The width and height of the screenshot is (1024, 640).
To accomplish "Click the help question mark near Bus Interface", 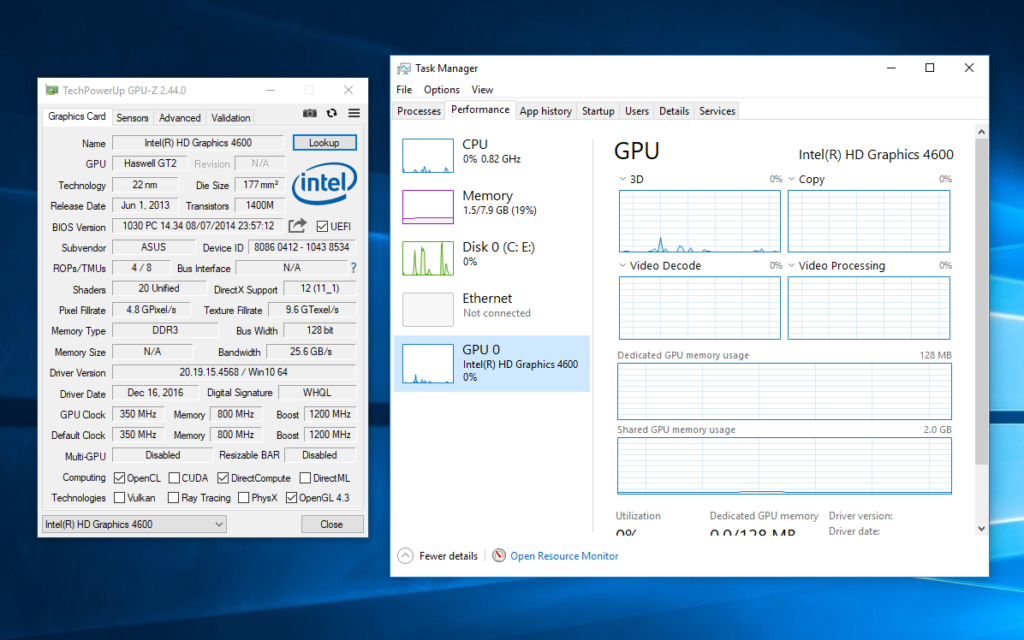I will coord(354,268).
